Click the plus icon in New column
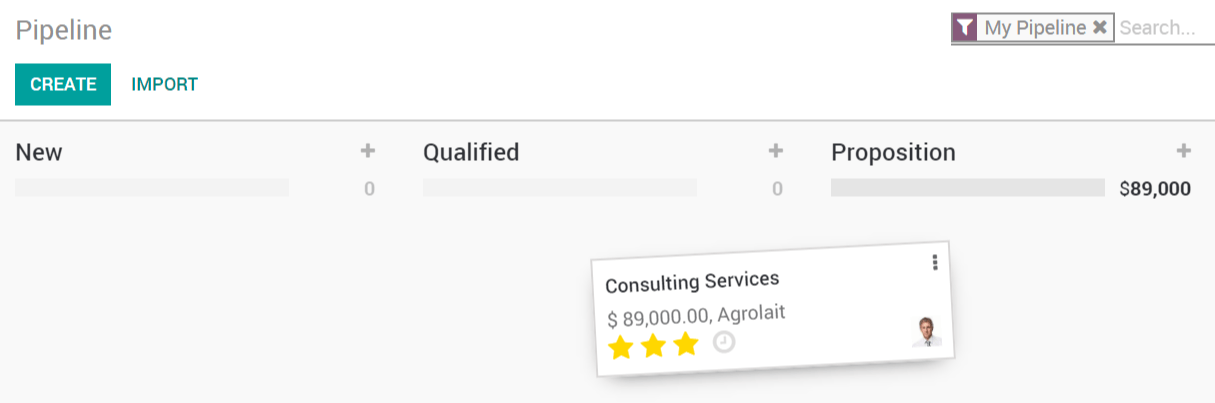 click(368, 152)
